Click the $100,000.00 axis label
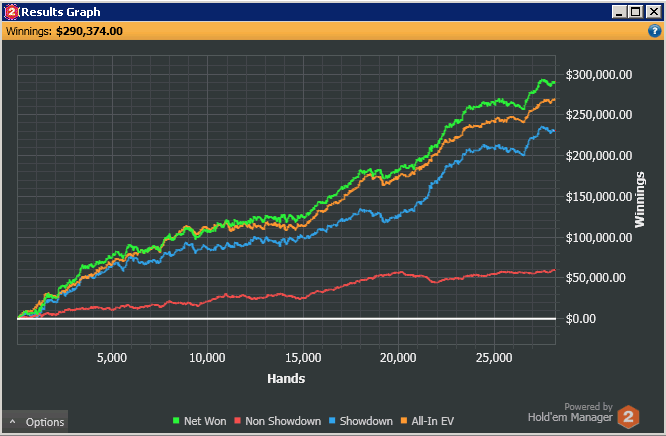The image size is (666, 436). (x=599, y=237)
